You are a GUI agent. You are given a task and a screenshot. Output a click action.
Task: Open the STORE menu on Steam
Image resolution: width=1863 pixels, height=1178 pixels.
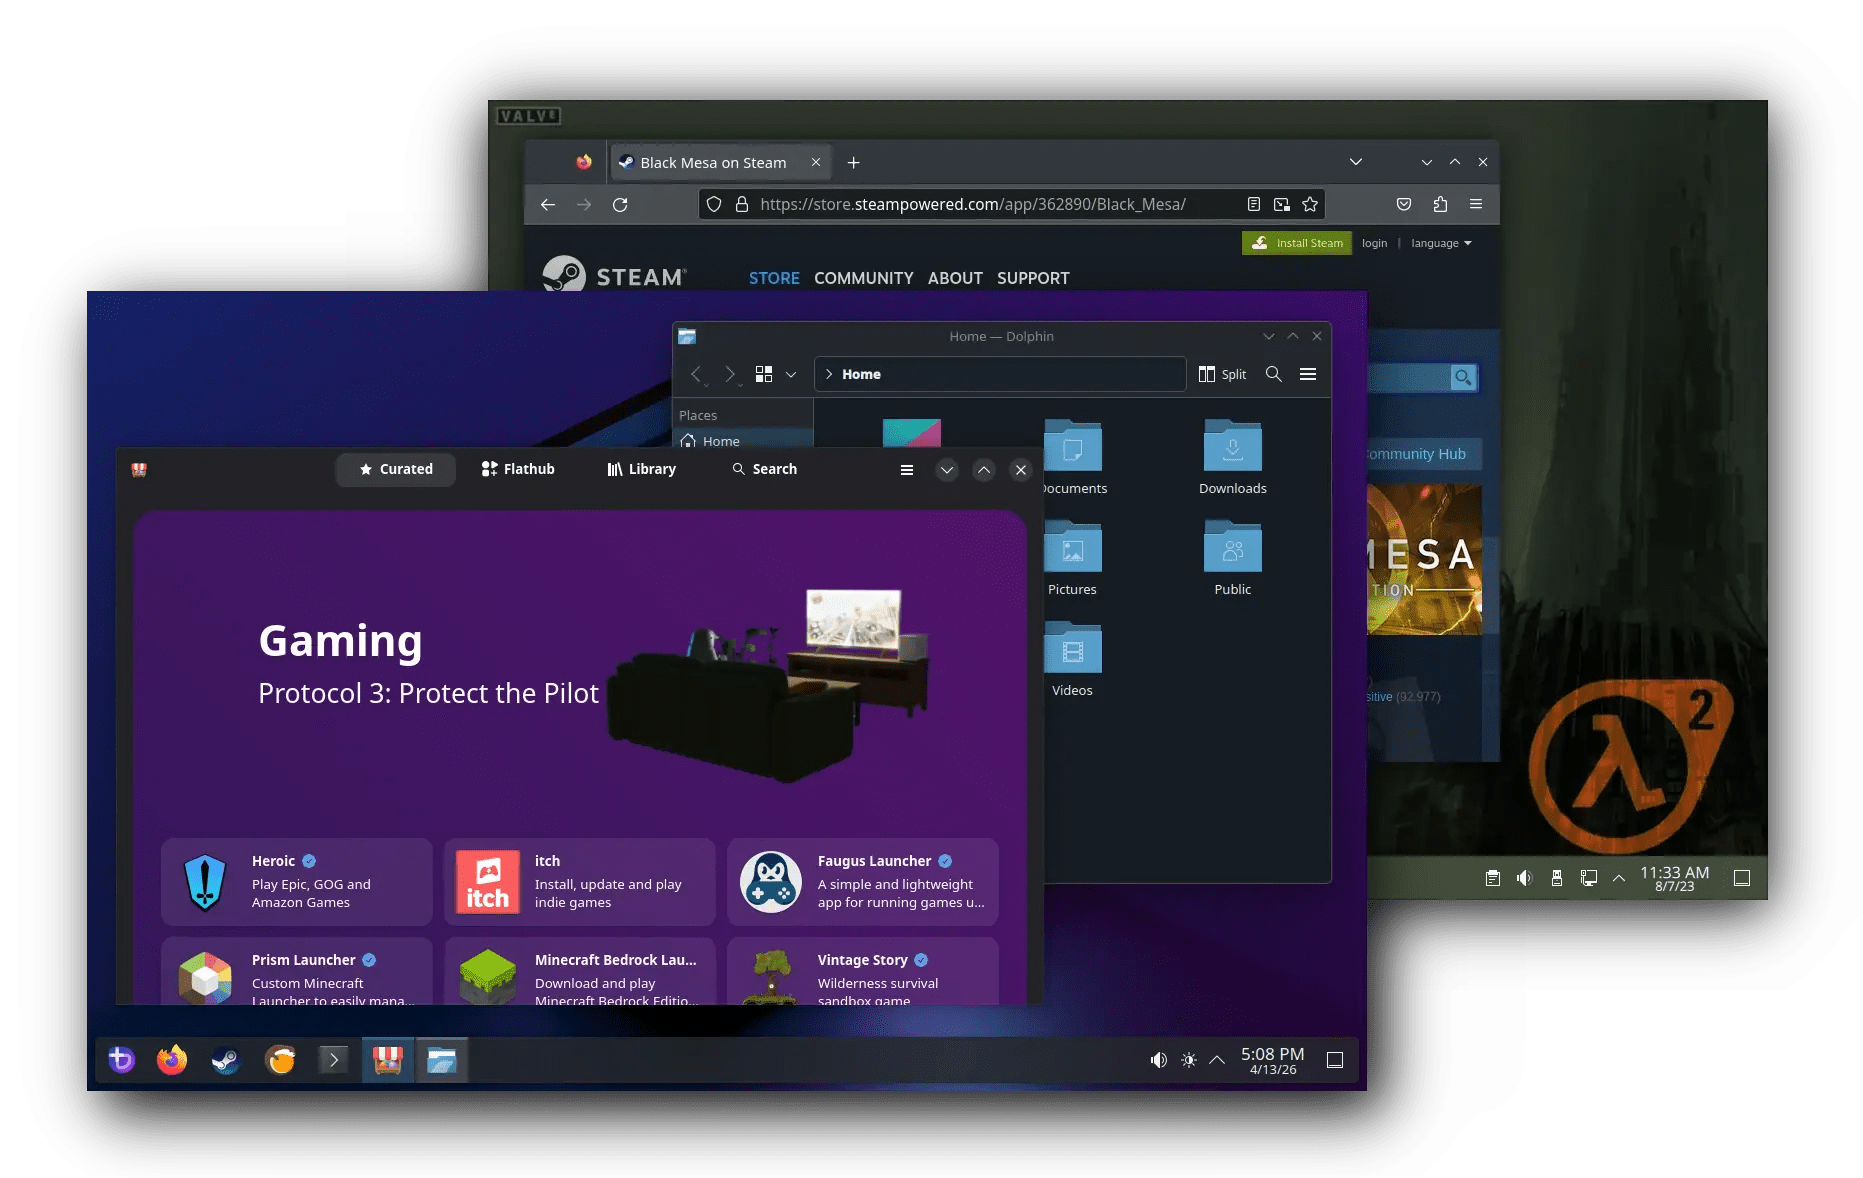774,278
